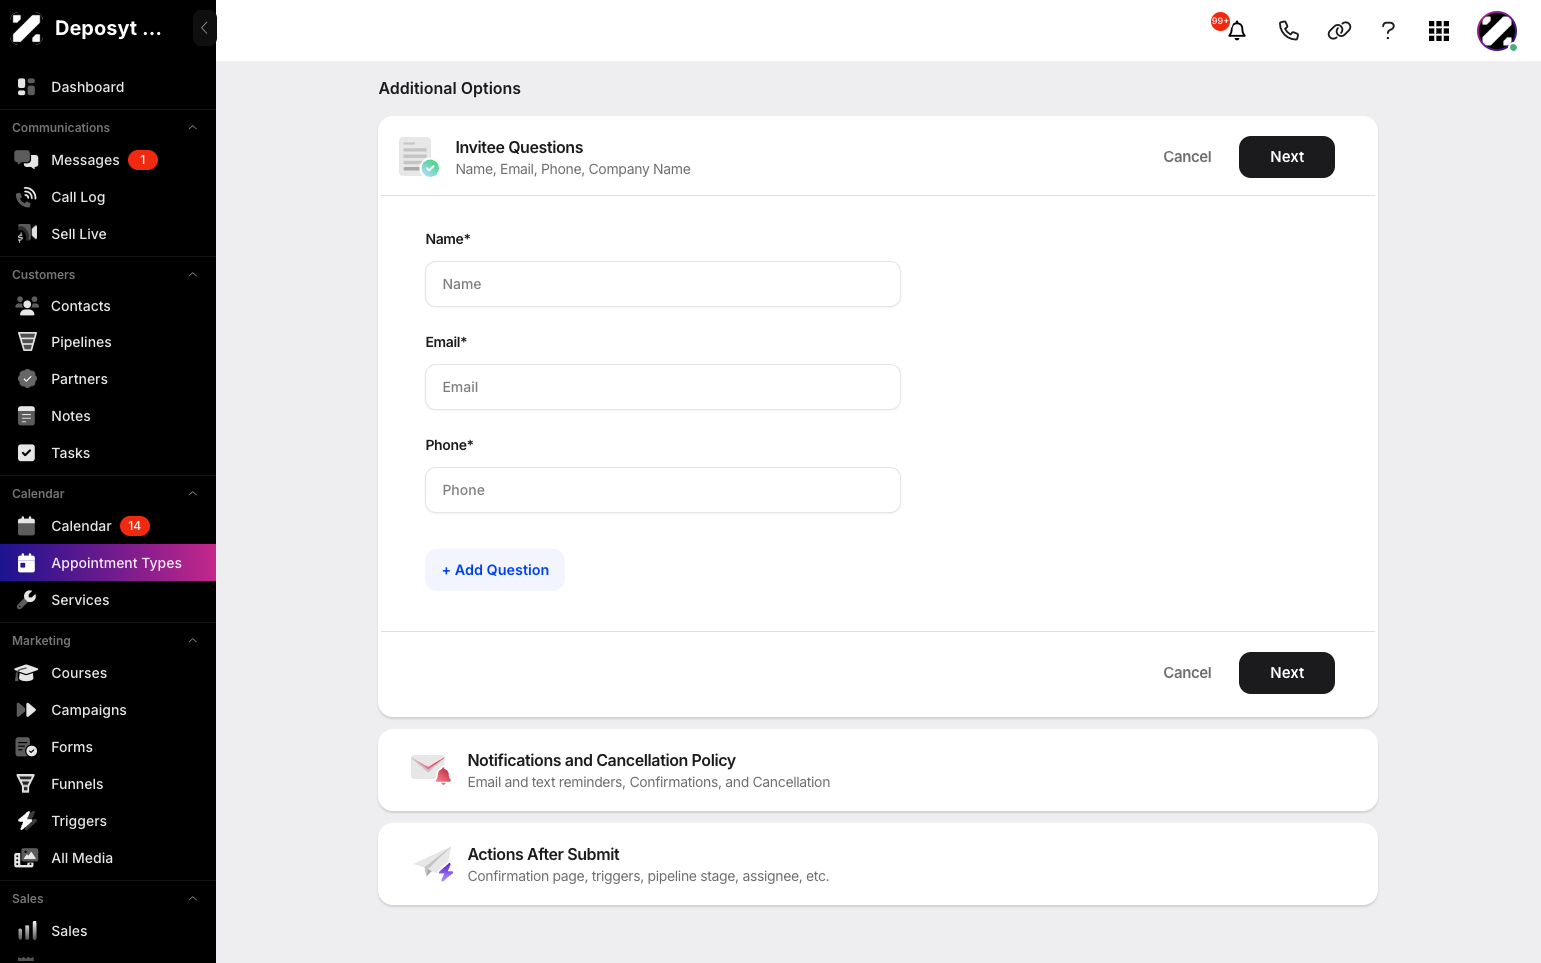Click the Additional Options heading
Screen dimensions: 1541x963
pos(449,88)
